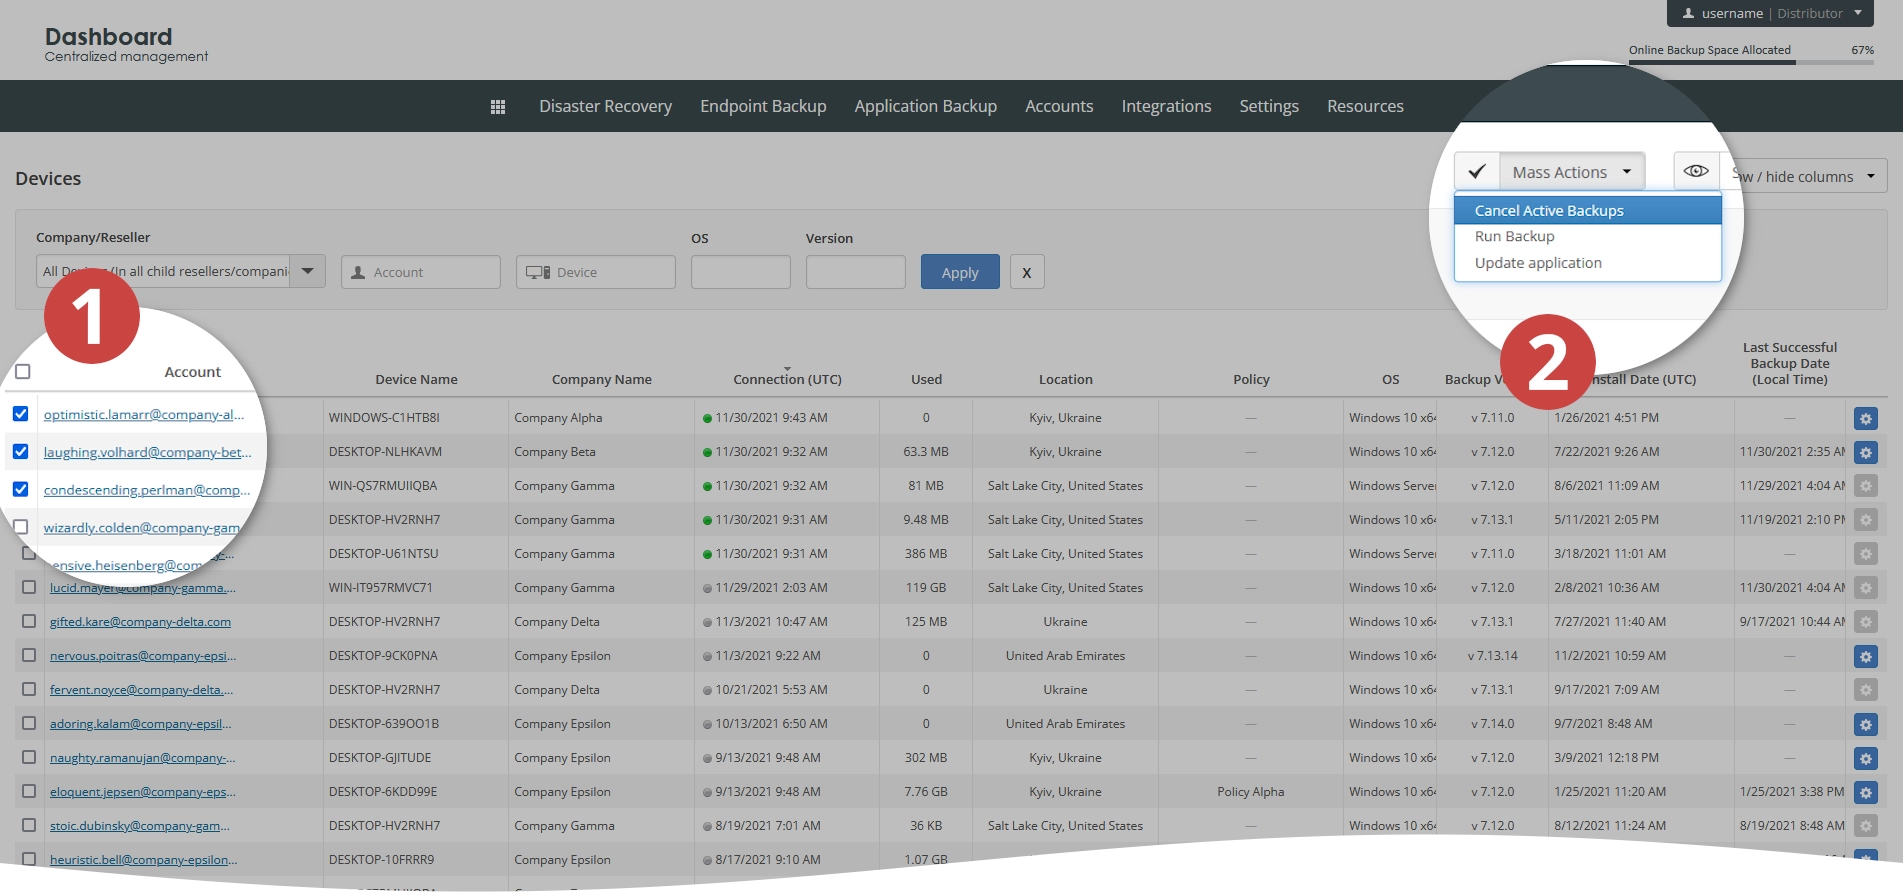Click the OS filter input field
1903x892 pixels.
click(x=741, y=272)
